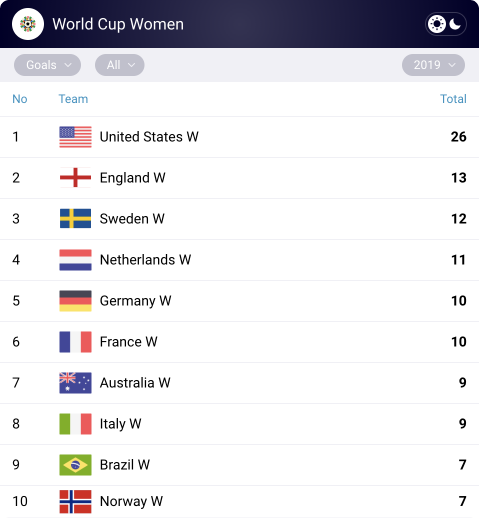This screenshot has height=518, width=479.
Task: Open the 2019 season dropdown
Action: point(433,65)
